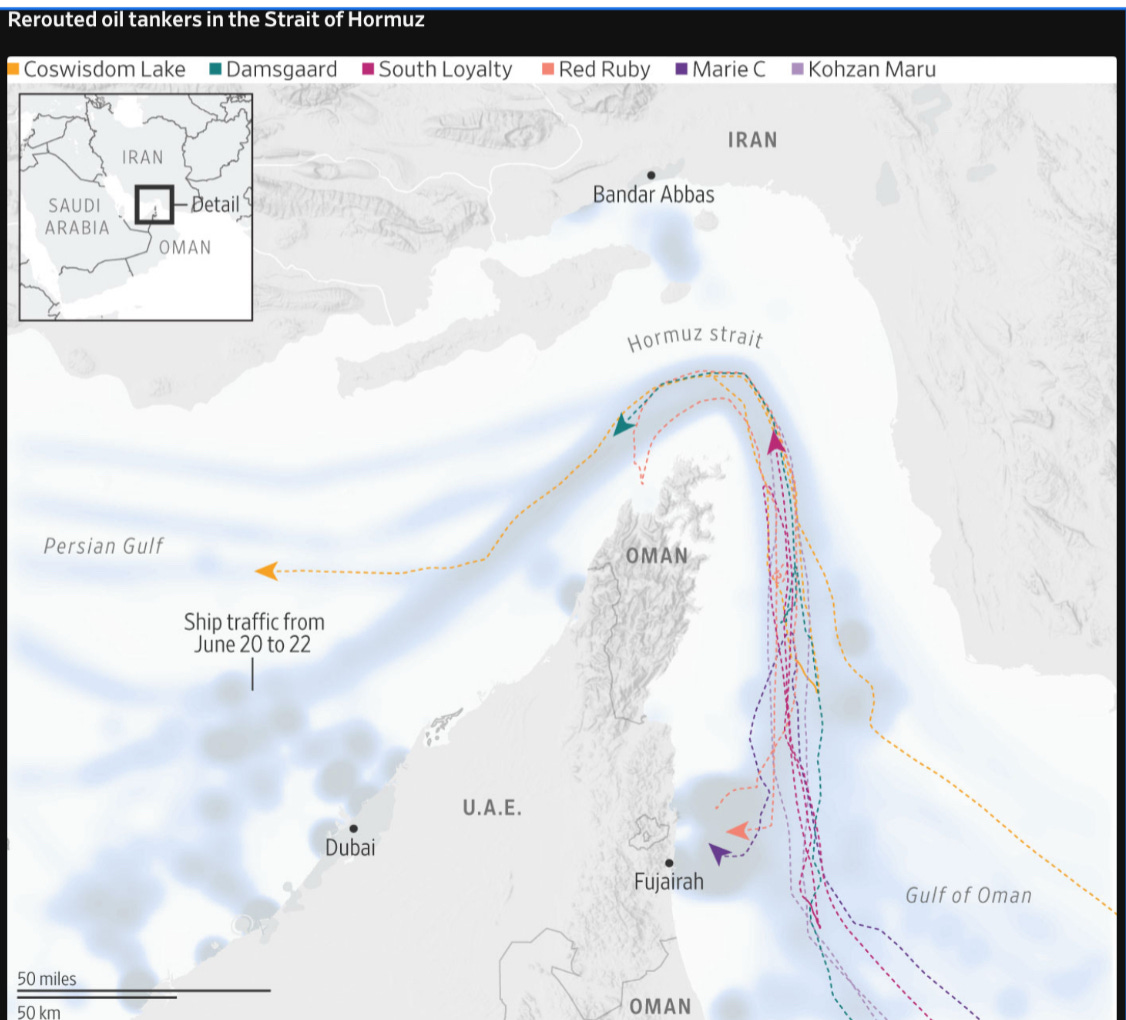Screen dimensions: 1126x1020
Task: Click the 'Rerouted oil tankers in the Strait of Hormuz' title
Action: click(x=216, y=19)
